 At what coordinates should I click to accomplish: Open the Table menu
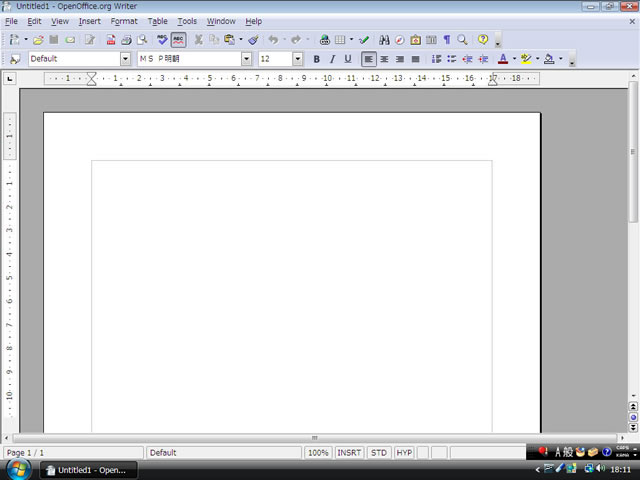tap(158, 21)
